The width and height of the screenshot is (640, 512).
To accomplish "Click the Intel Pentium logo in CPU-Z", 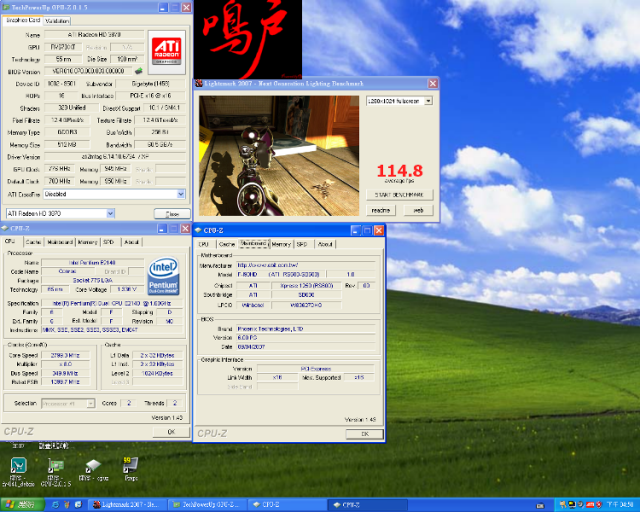I will (x=163, y=276).
